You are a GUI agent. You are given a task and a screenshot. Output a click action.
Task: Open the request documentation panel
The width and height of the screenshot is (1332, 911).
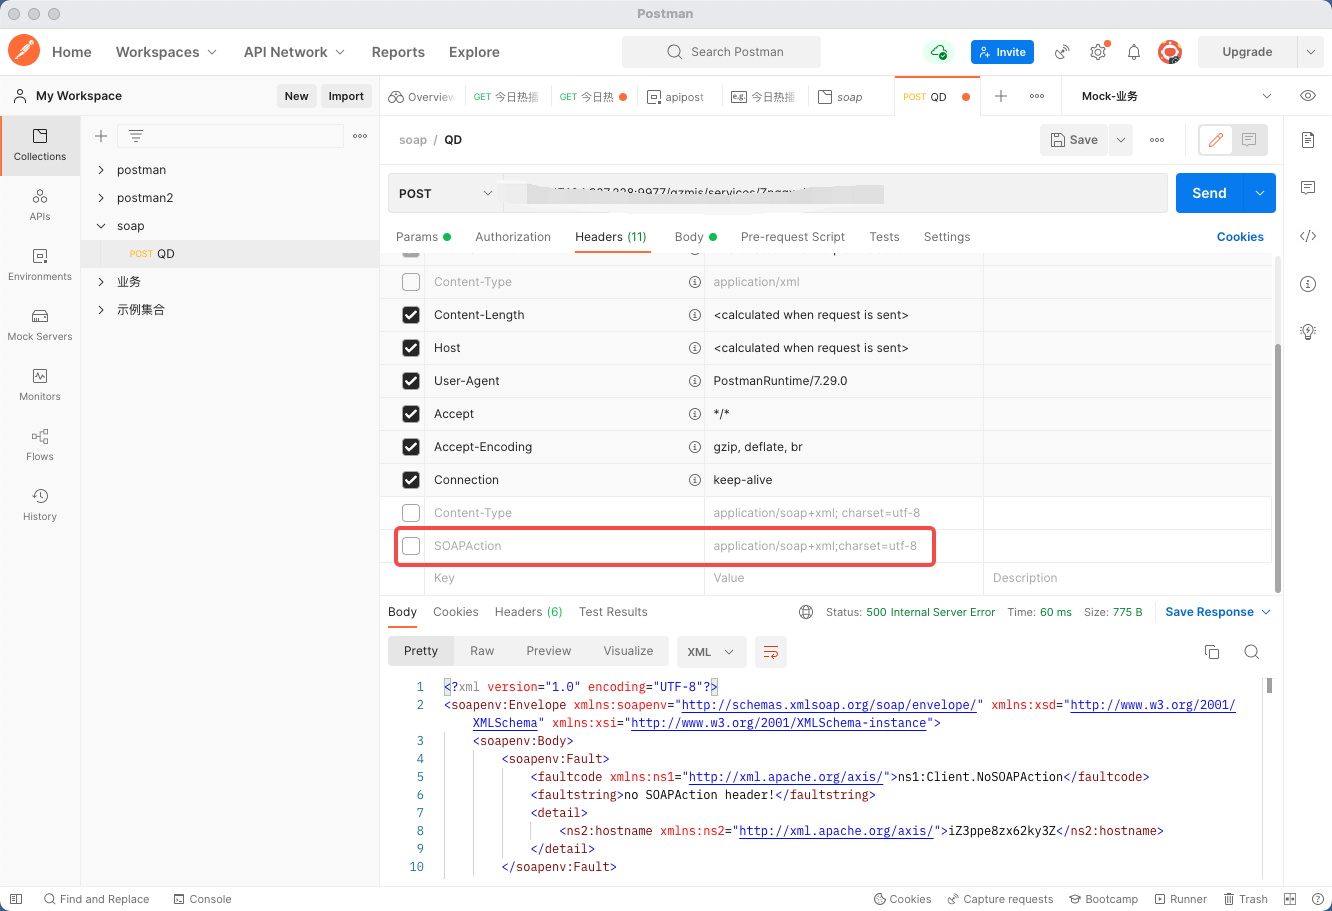[x=1308, y=140]
